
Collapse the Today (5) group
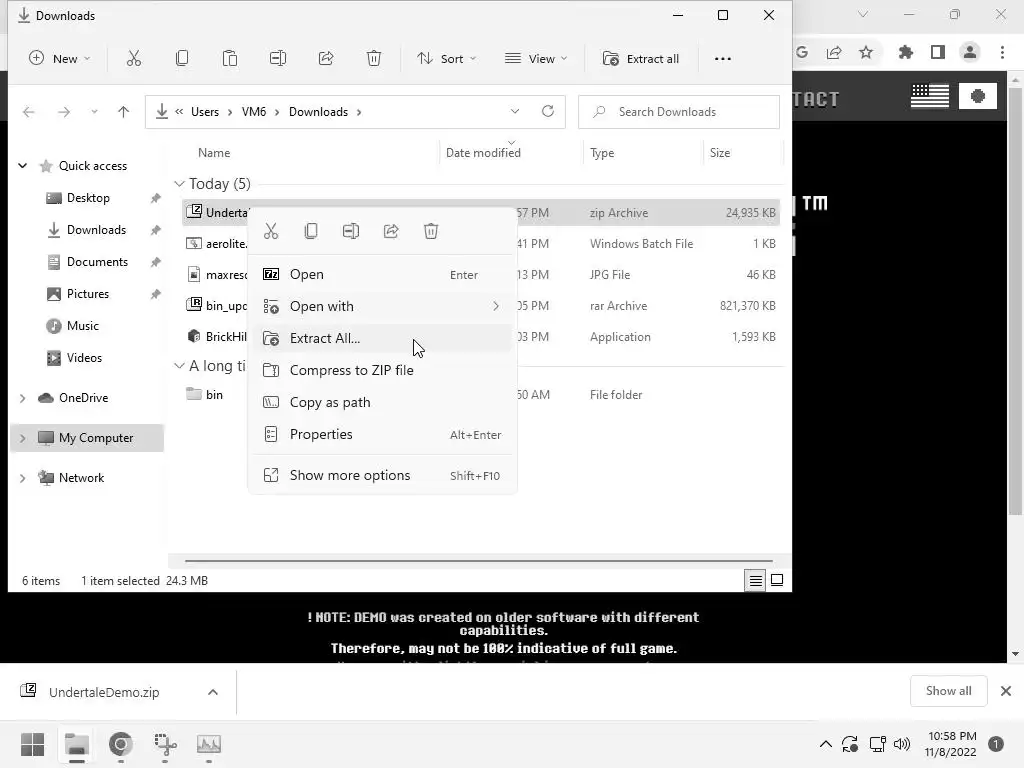(179, 184)
